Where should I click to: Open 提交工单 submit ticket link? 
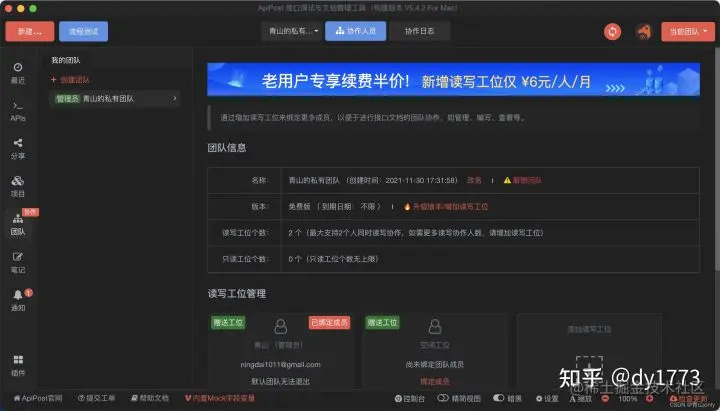[x=96, y=398]
